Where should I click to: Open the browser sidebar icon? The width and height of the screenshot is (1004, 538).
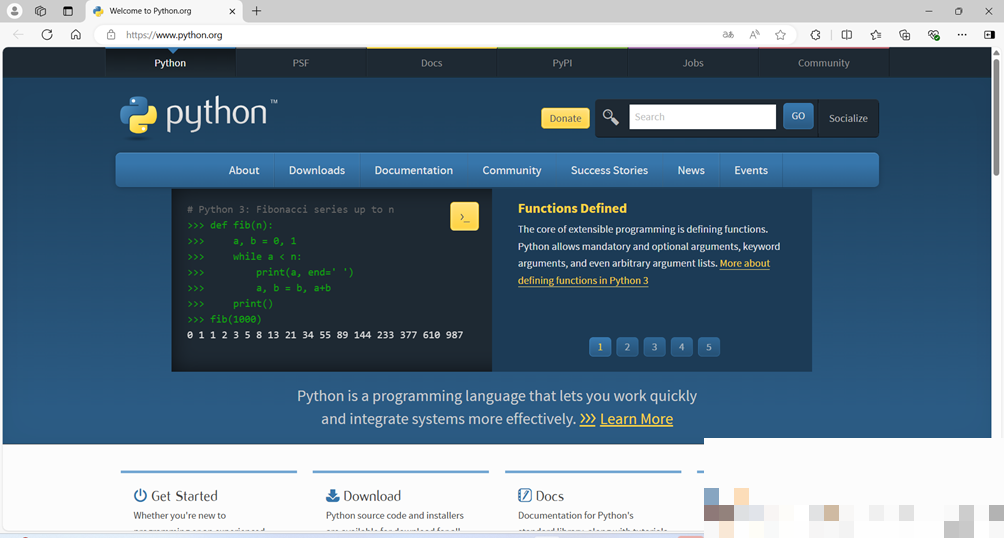[989, 35]
